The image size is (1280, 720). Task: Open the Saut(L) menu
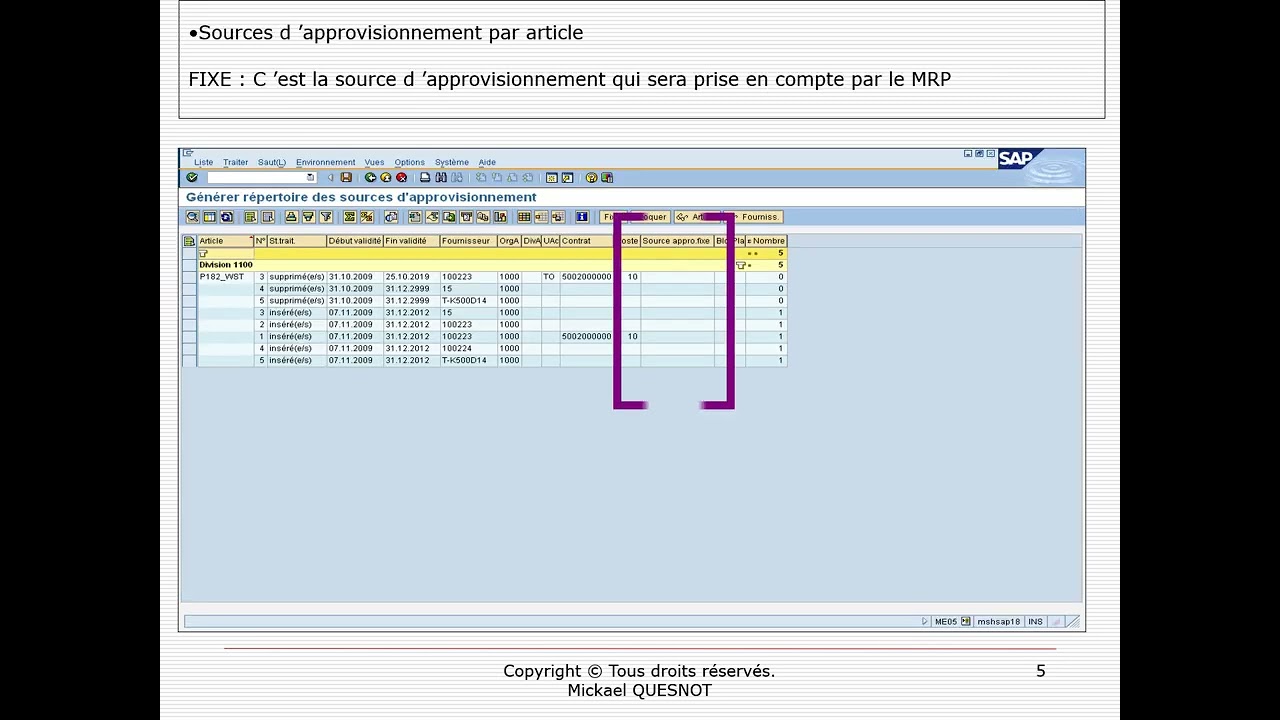point(271,162)
